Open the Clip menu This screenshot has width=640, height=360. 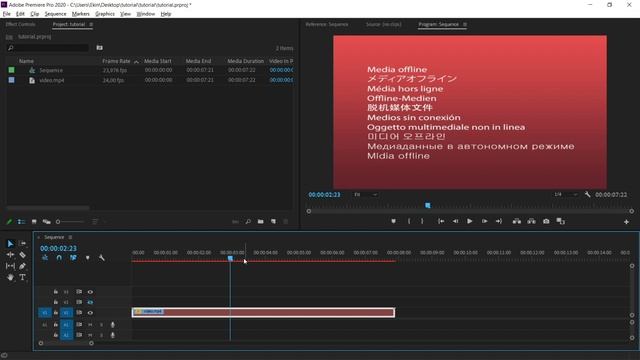(35, 14)
